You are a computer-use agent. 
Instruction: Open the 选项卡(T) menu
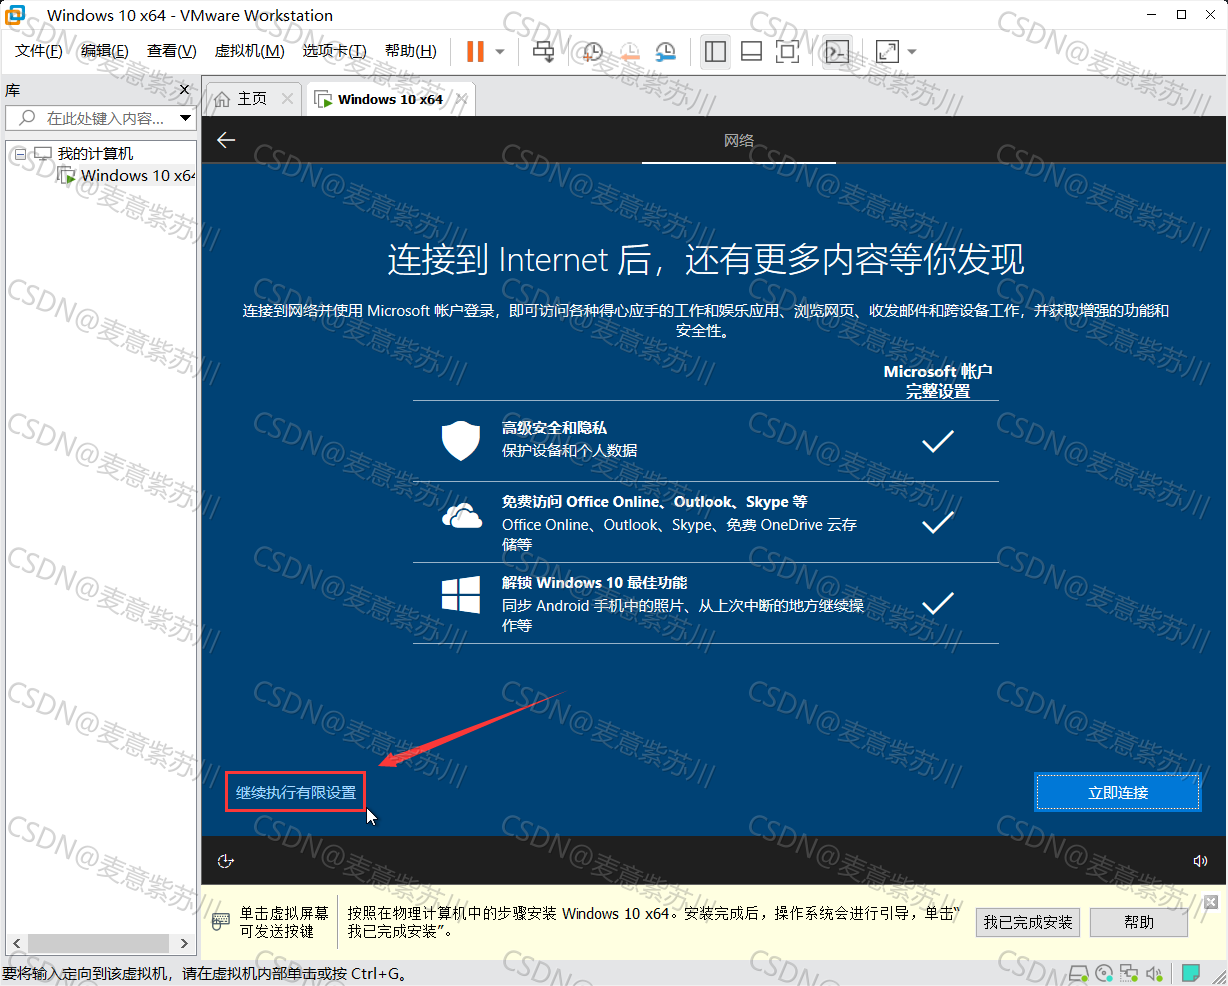[x=335, y=51]
